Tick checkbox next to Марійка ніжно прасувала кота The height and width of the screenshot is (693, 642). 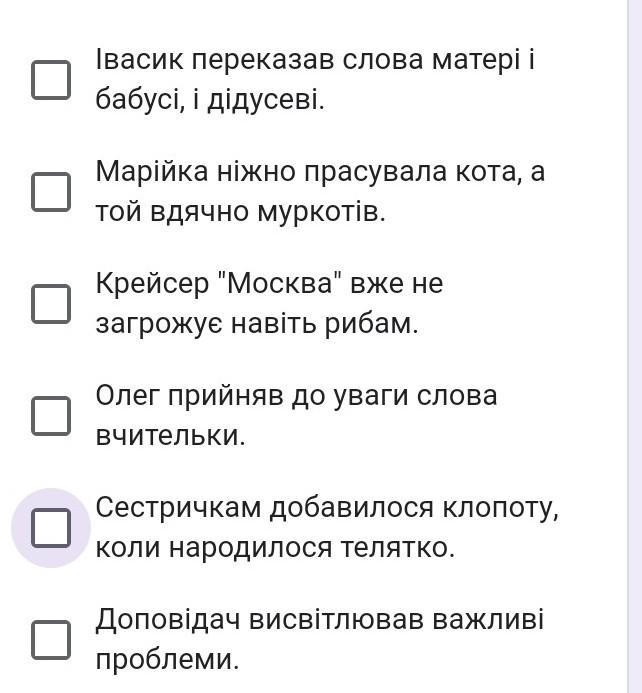[x=51, y=191]
